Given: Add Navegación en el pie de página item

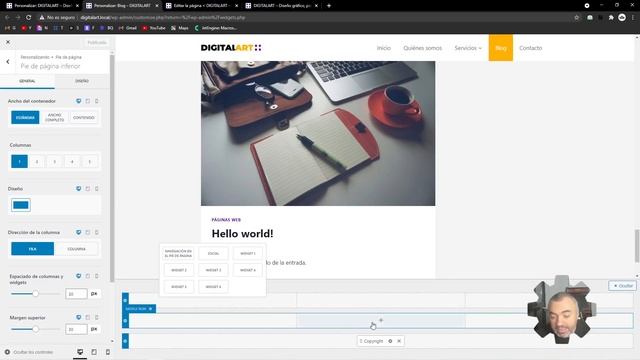Looking at the screenshot, I should [x=178, y=253].
